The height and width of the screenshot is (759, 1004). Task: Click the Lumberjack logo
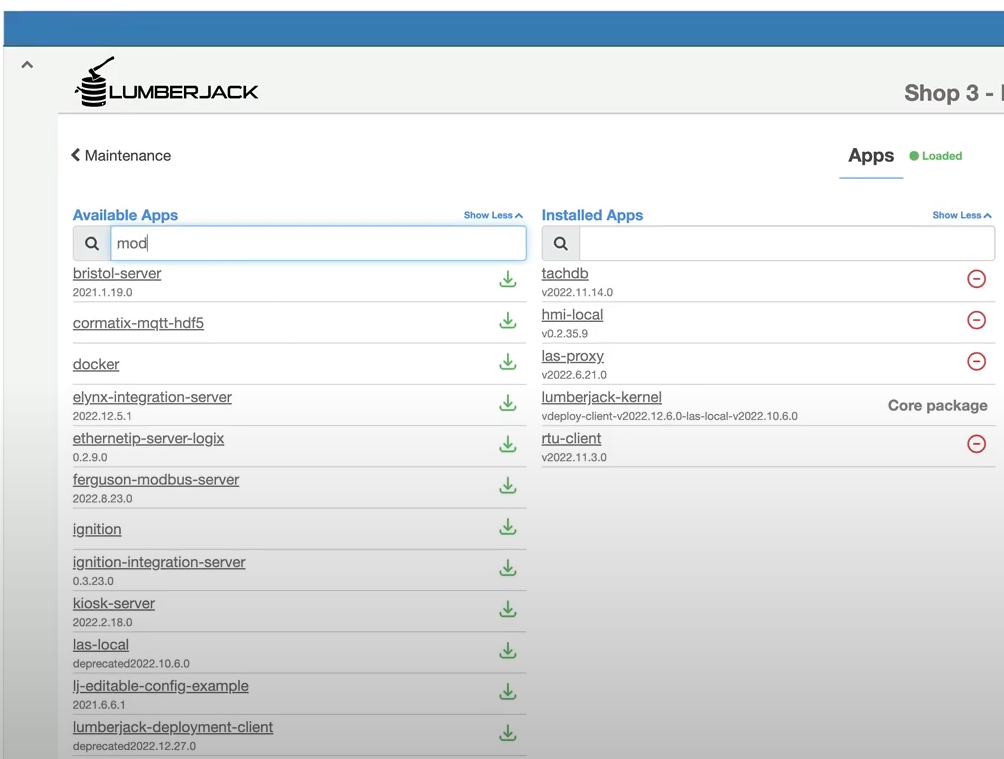point(166,82)
